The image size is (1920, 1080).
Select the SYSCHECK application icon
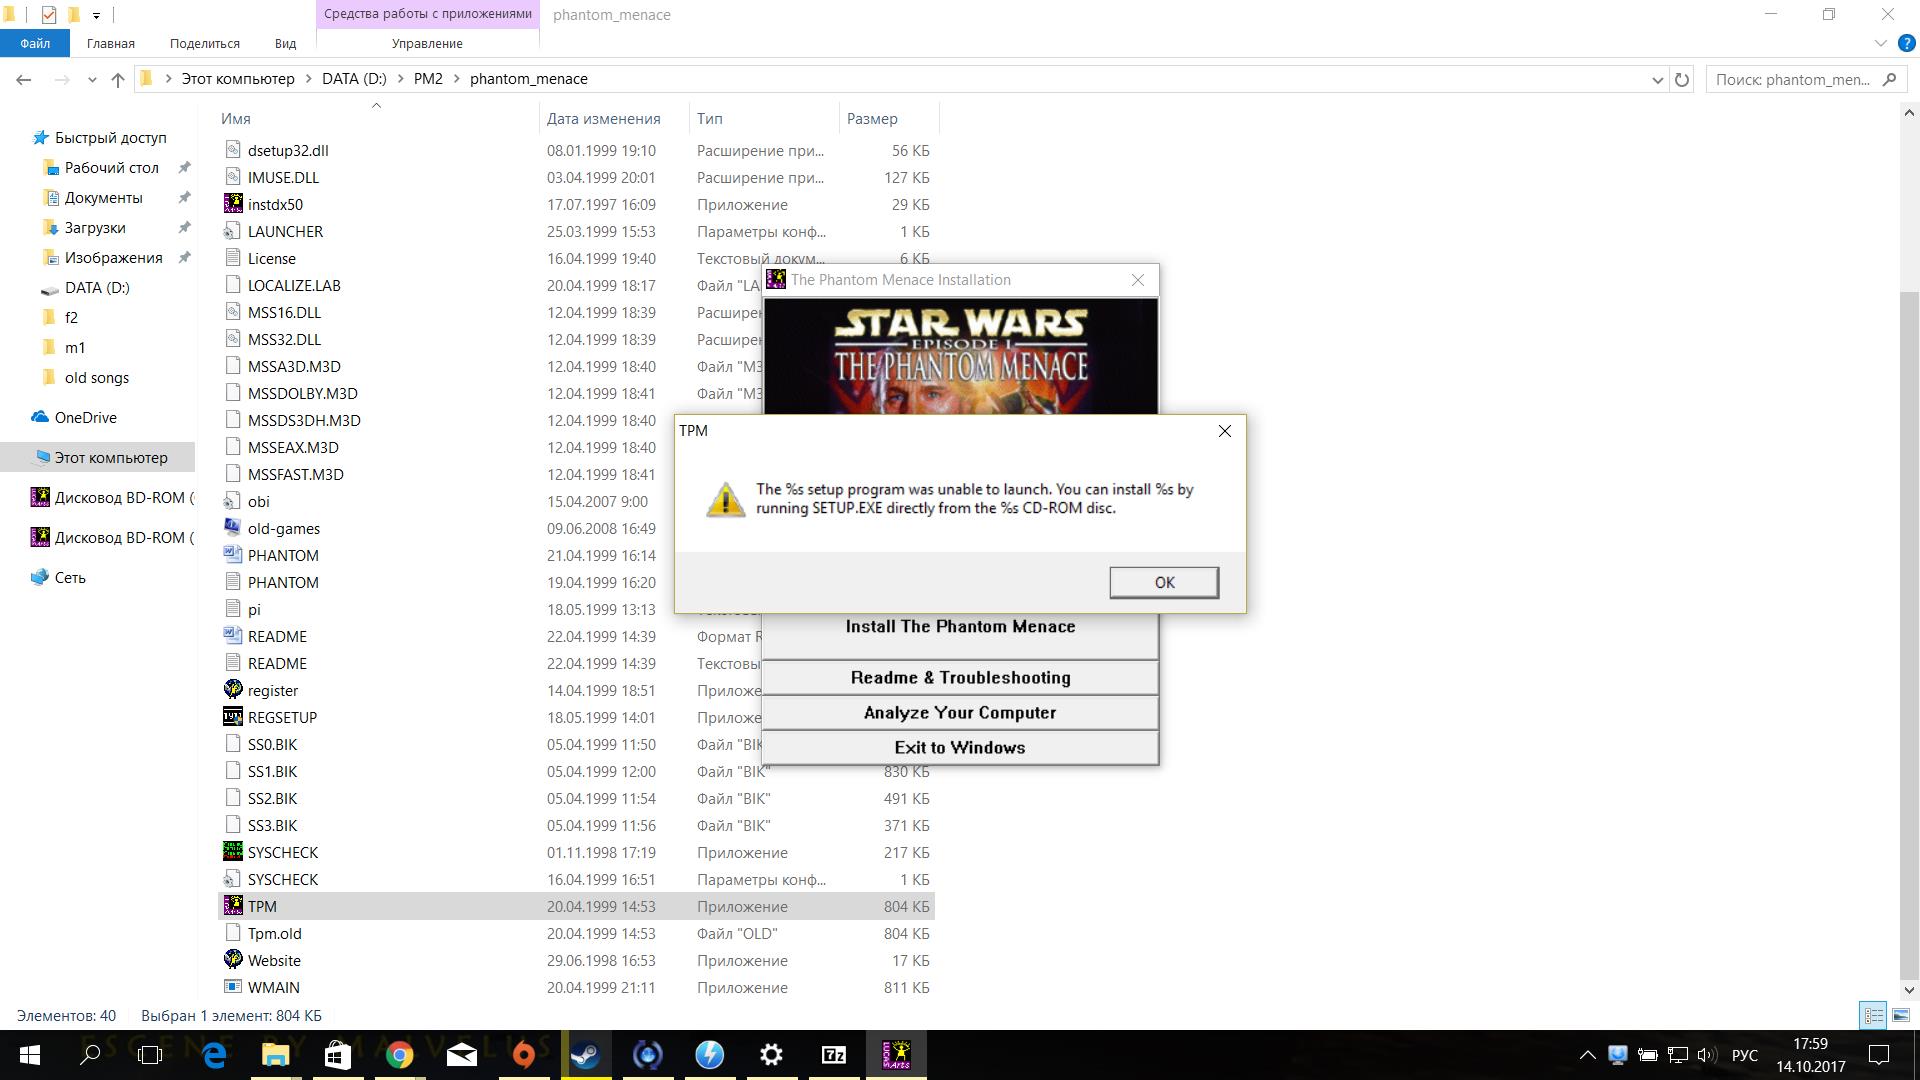[x=233, y=852]
